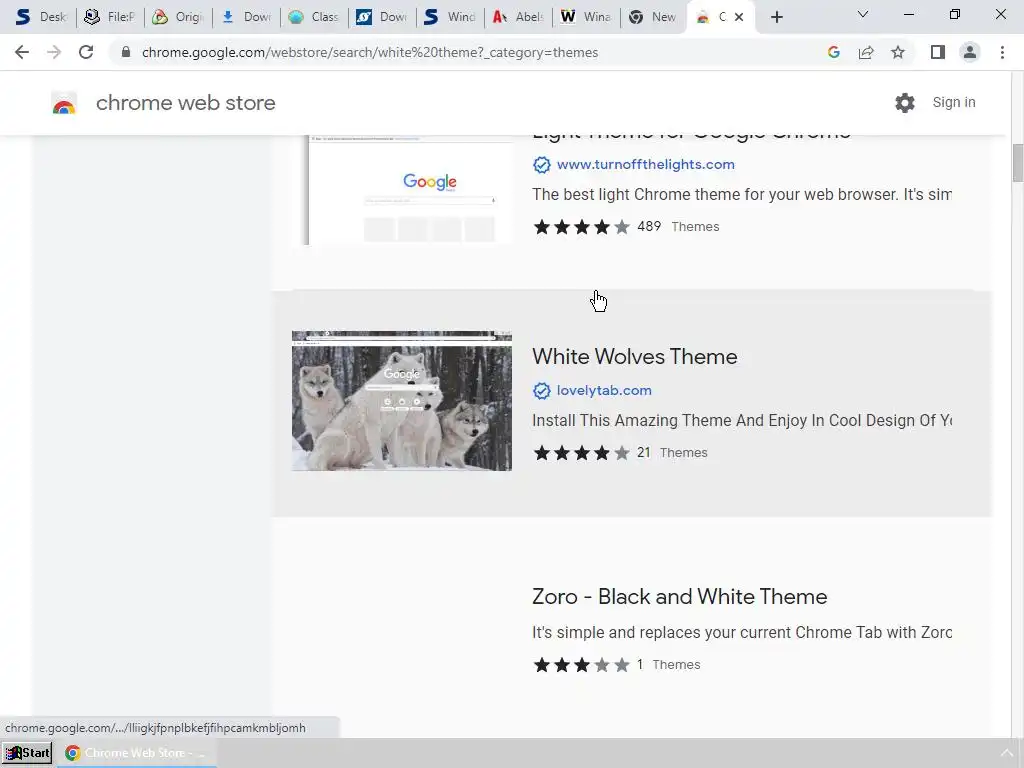Open White Wolves Theme title
Viewport: 1024px width, 768px height.
[634, 357]
